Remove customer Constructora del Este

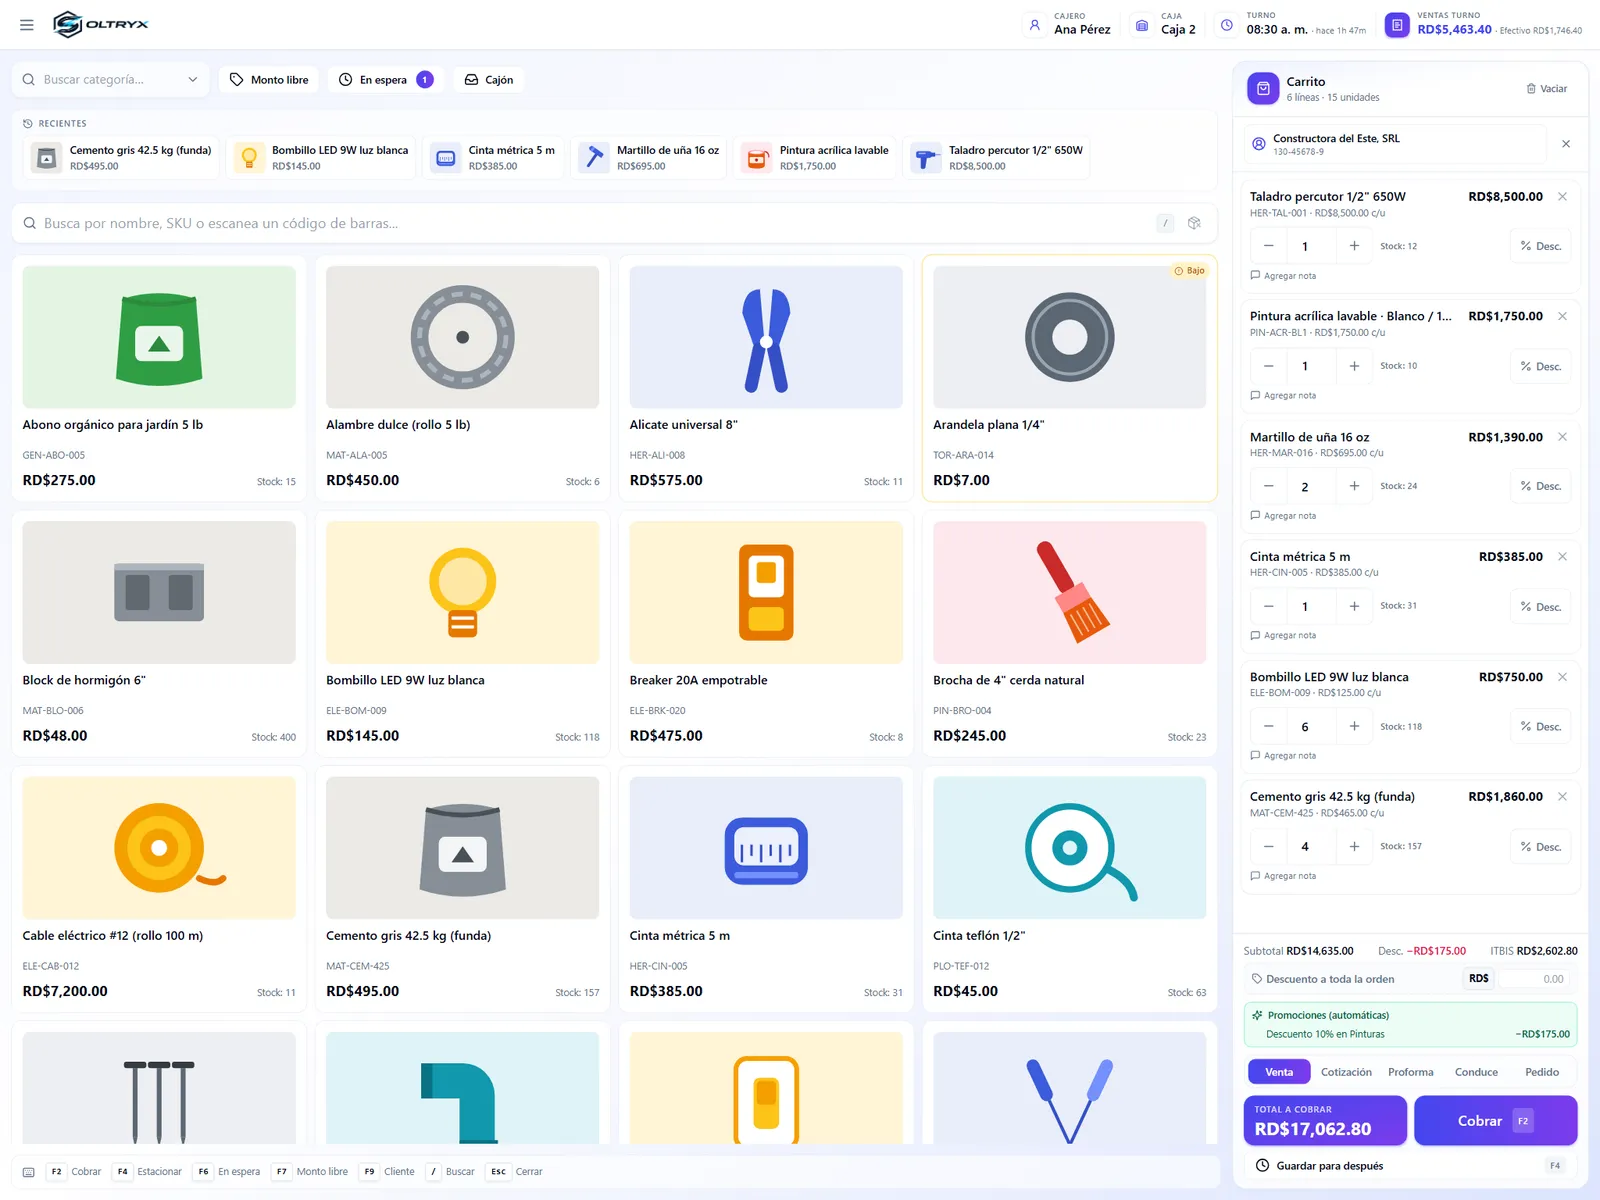coord(1566,144)
